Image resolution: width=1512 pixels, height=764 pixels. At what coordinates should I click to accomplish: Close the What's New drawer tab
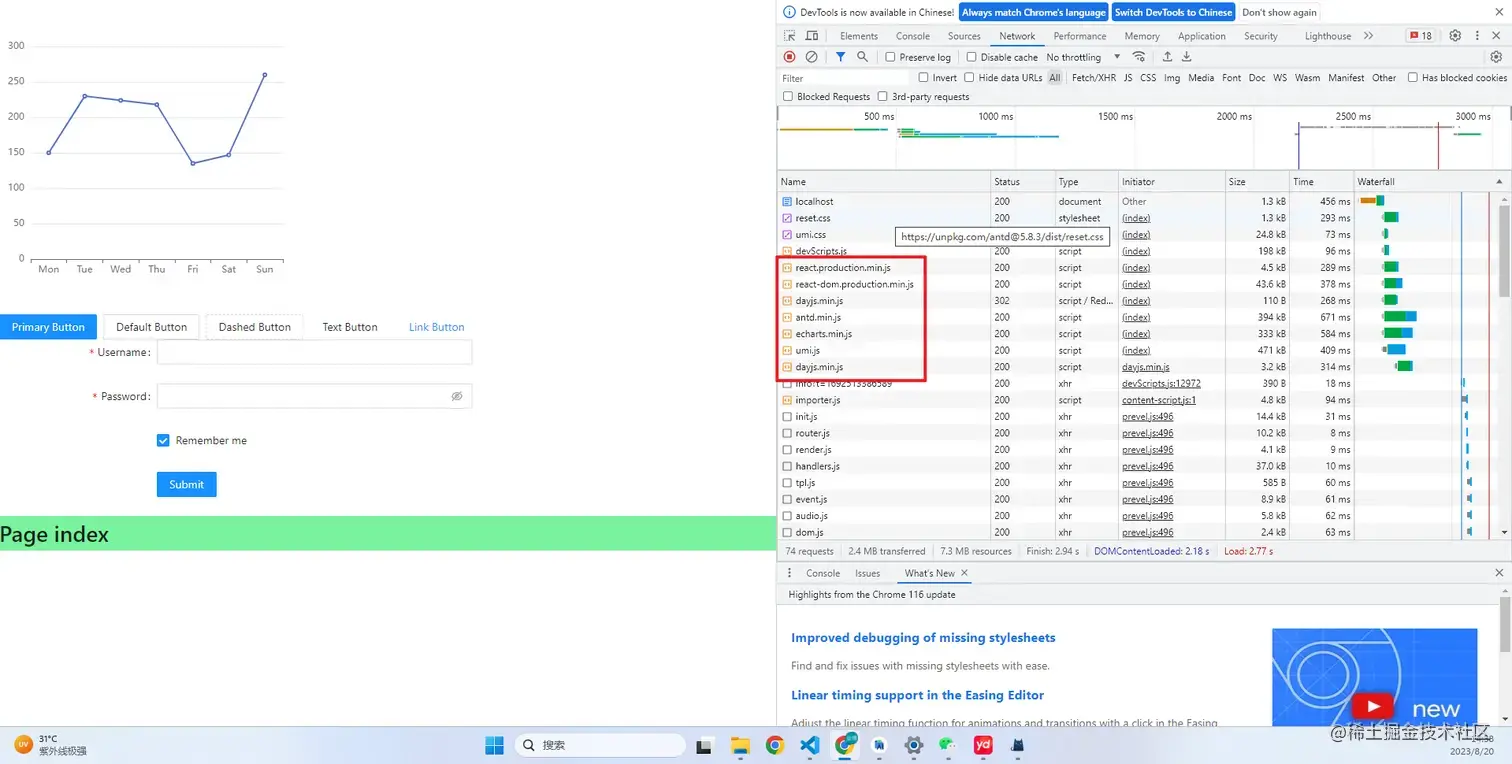(965, 573)
